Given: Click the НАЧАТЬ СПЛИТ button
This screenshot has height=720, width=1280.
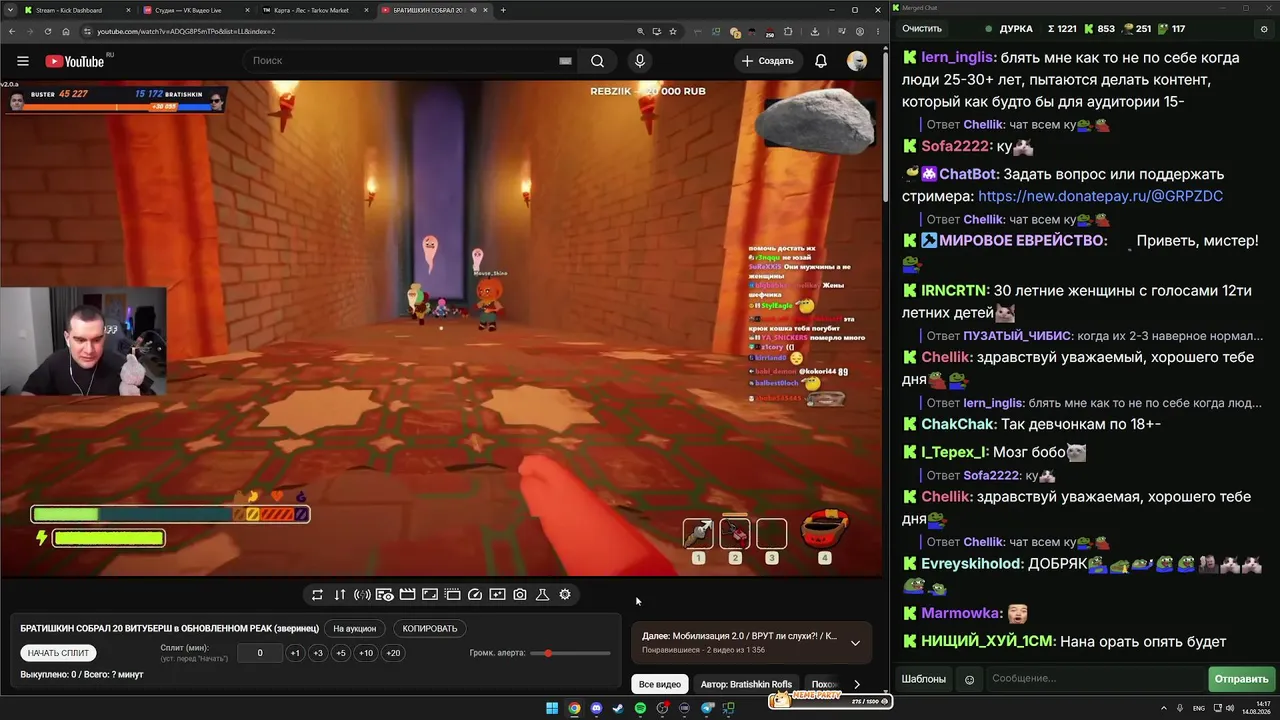Looking at the screenshot, I should click(x=58, y=653).
